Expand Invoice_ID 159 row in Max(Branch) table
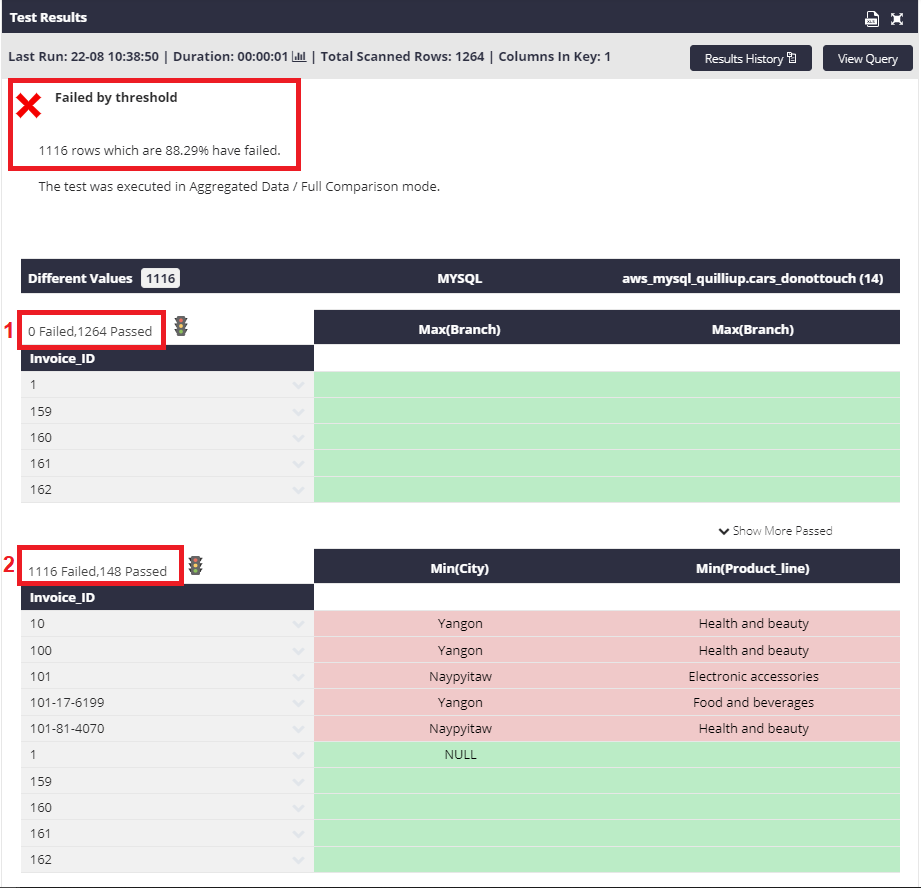 (x=298, y=412)
